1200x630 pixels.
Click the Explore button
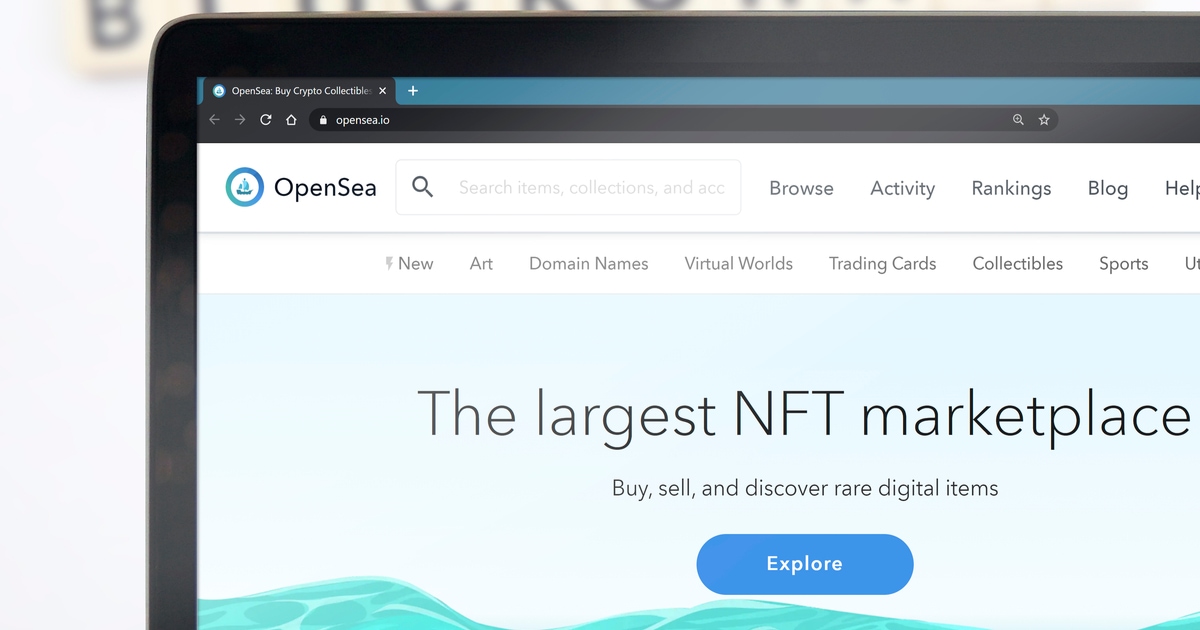click(805, 564)
